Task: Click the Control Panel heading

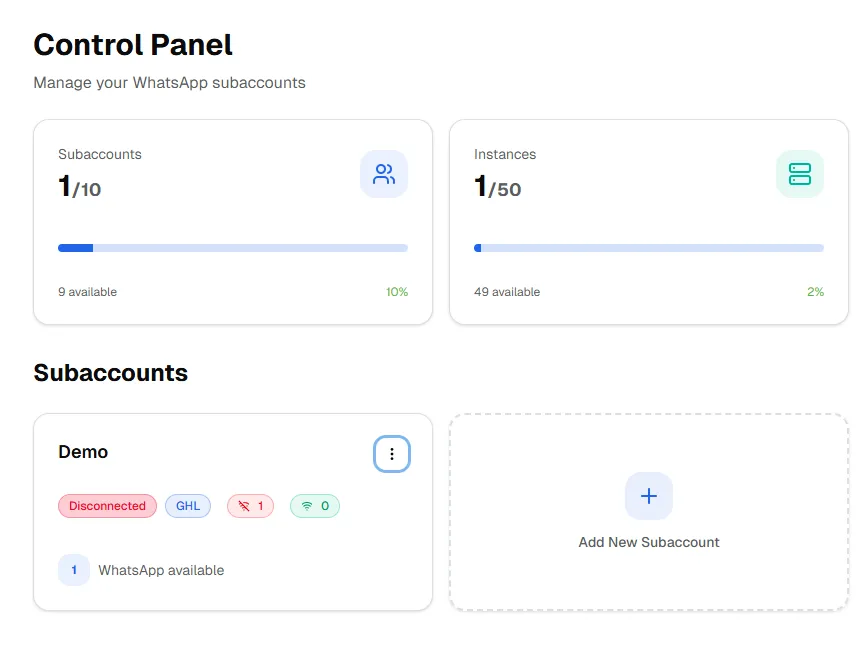Action: pos(133,44)
